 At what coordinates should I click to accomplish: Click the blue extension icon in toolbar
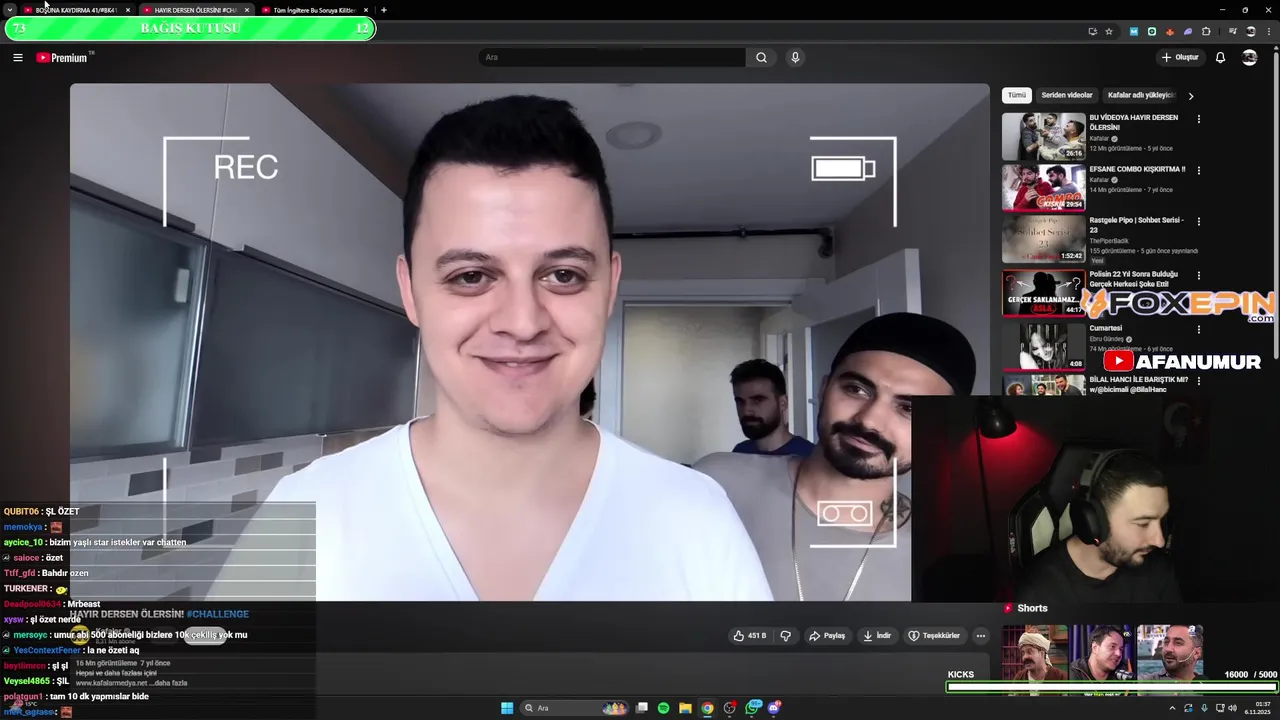coord(1134,32)
